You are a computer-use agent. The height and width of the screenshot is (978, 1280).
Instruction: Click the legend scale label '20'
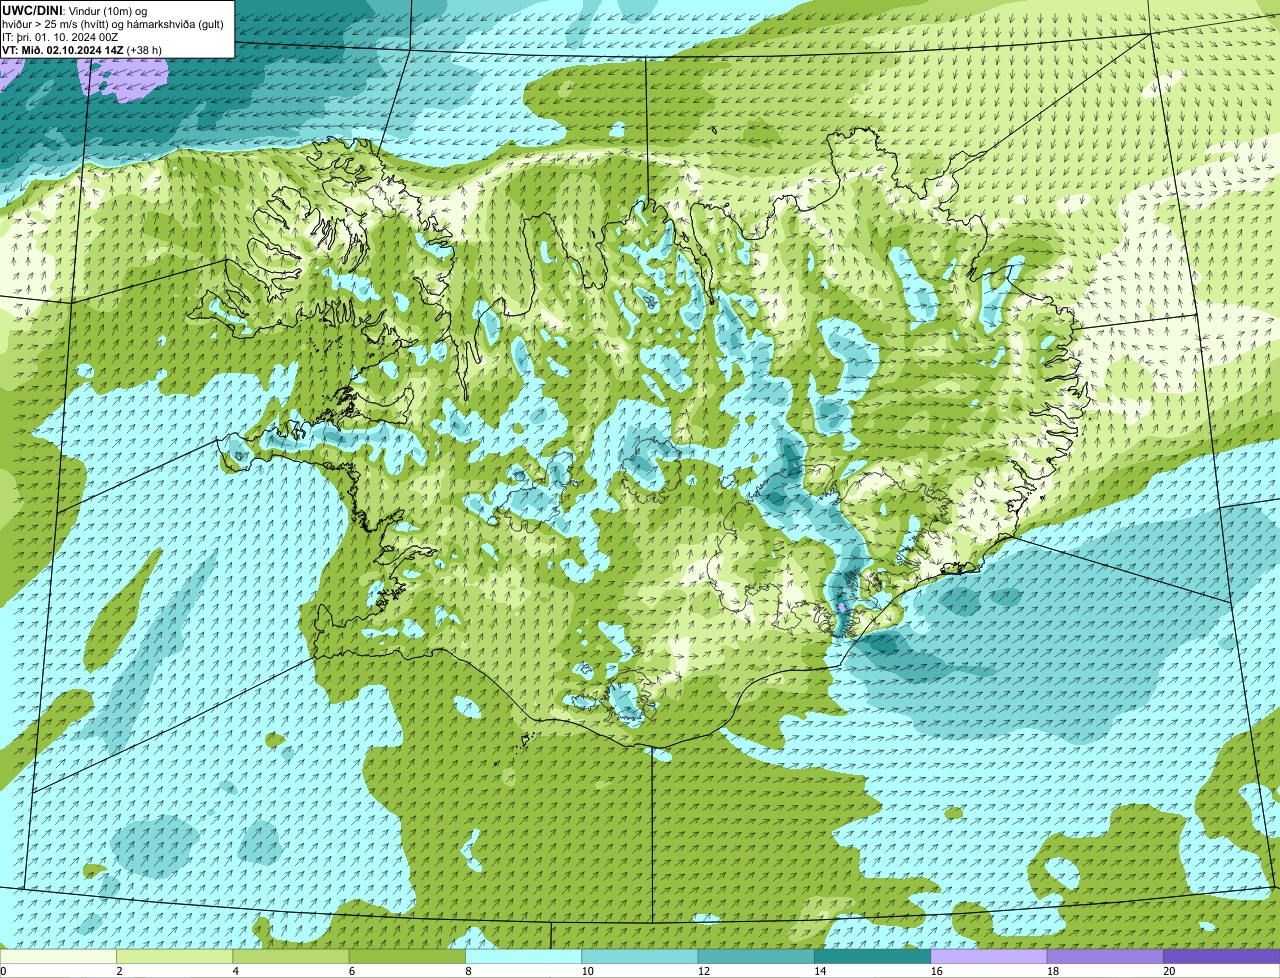(1169, 971)
